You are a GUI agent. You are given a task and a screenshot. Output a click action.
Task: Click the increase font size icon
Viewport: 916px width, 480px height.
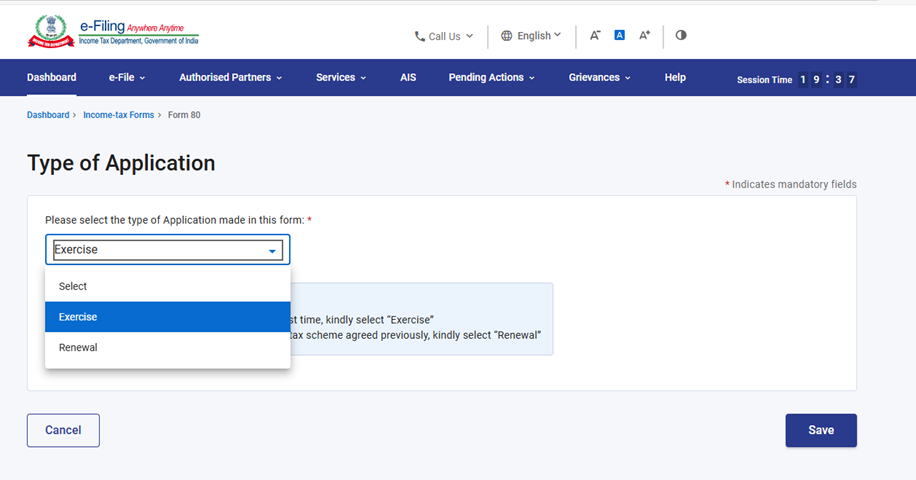coord(645,35)
